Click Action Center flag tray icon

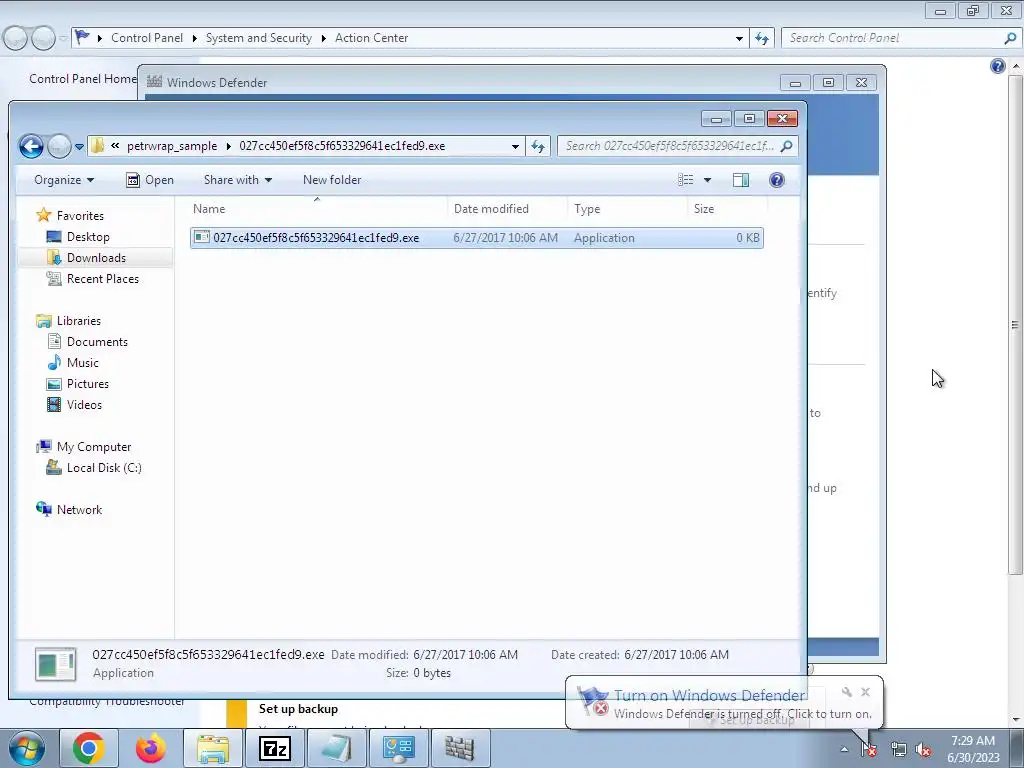[x=870, y=750]
